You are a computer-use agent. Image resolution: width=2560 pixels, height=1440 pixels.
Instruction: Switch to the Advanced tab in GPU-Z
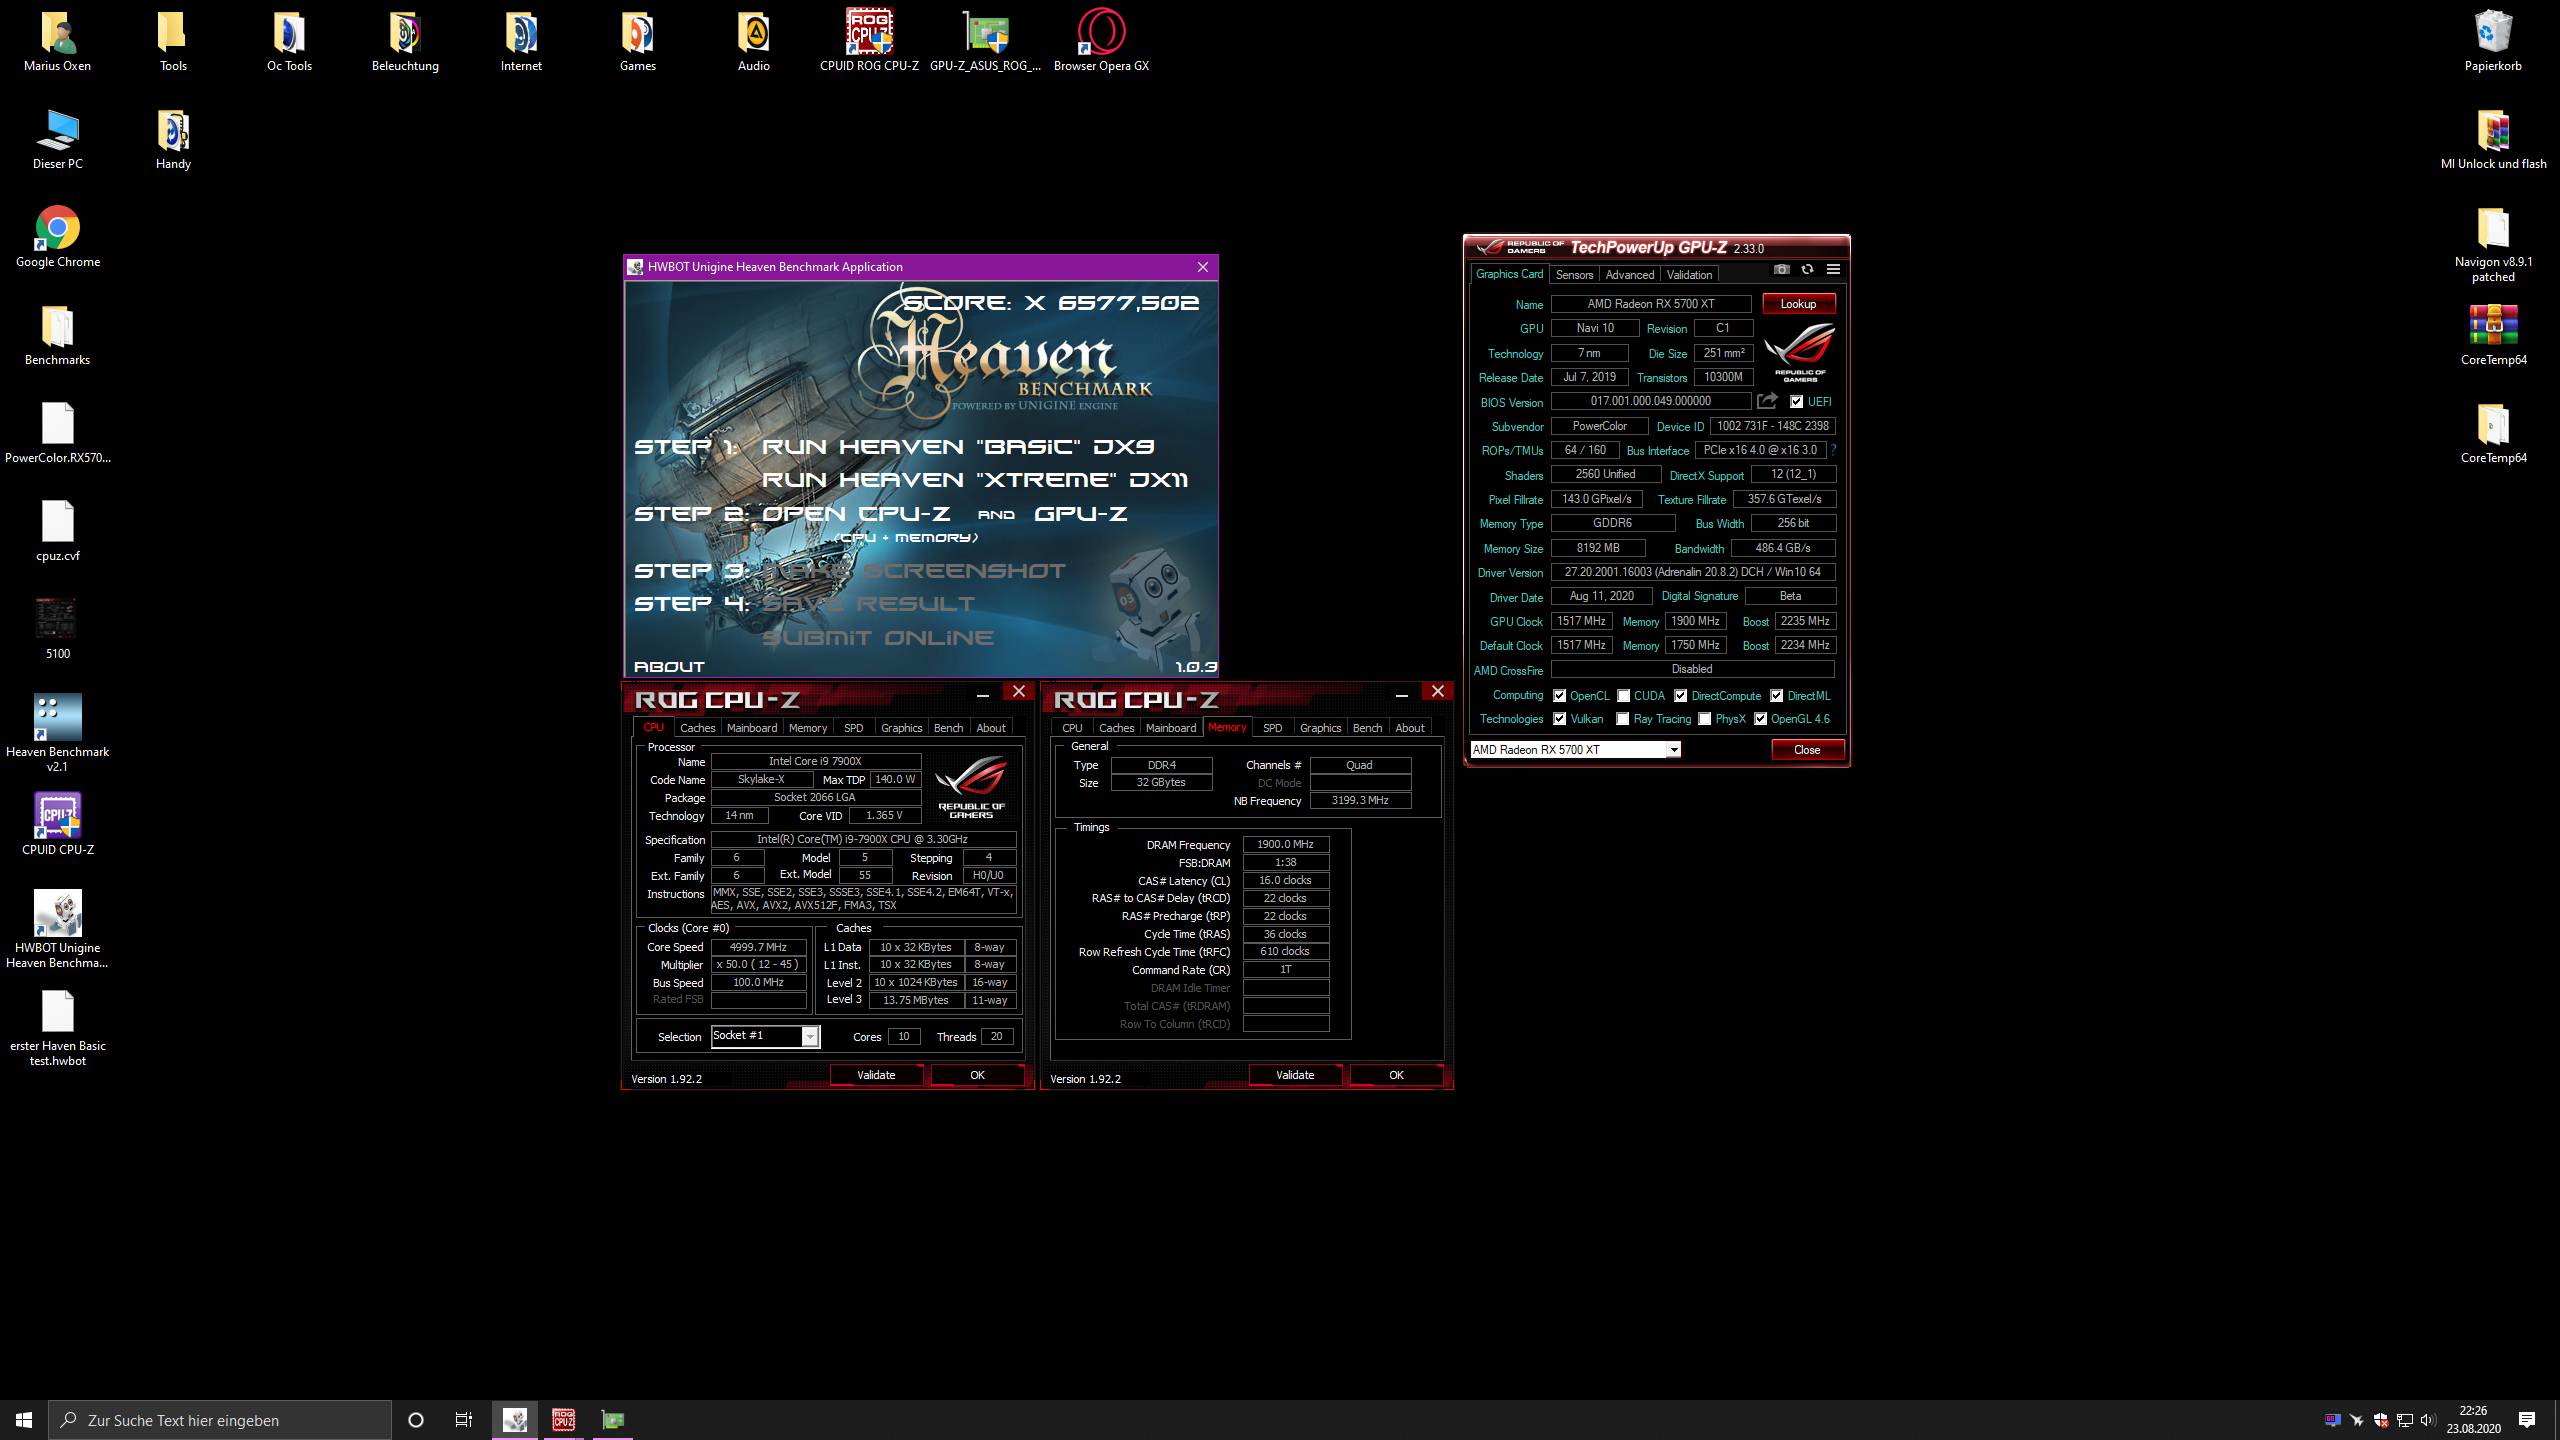tap(1630, 274)
